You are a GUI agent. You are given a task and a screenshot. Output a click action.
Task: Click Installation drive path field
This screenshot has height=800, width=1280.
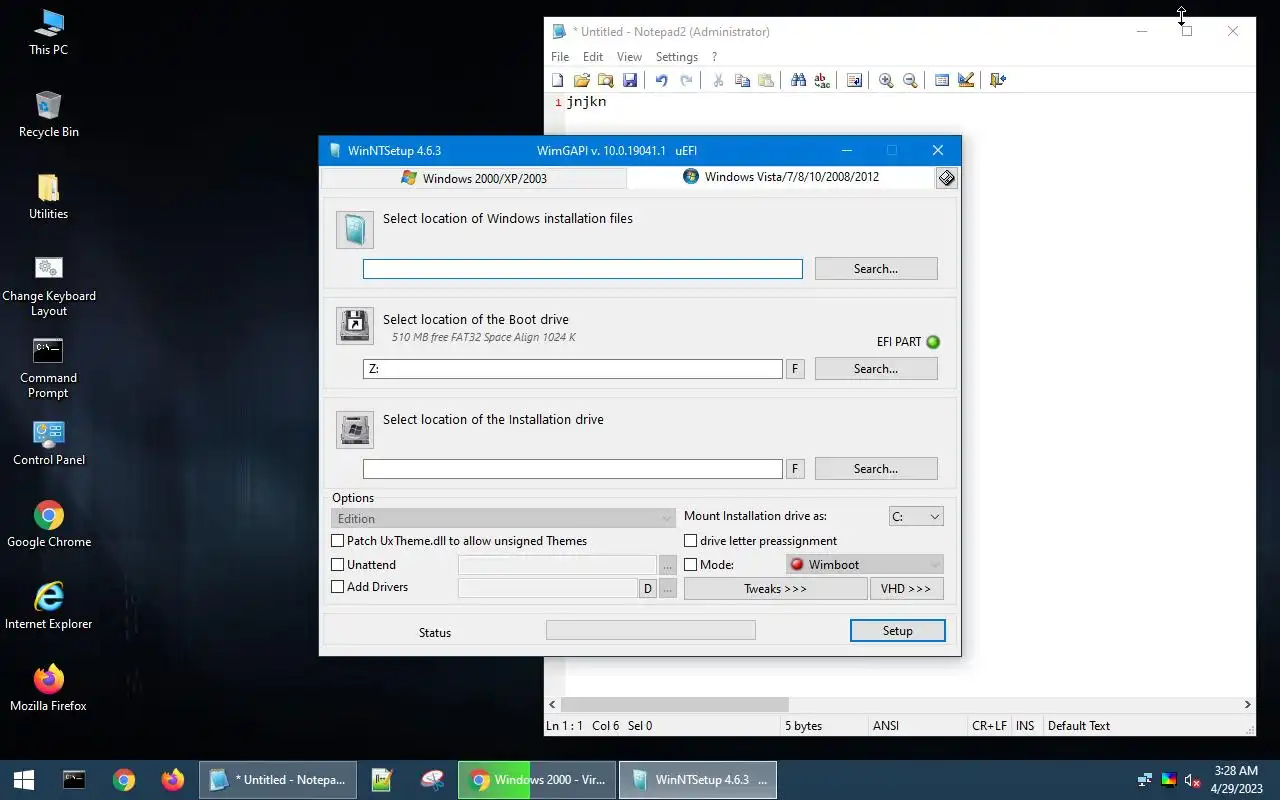(573, 469)
